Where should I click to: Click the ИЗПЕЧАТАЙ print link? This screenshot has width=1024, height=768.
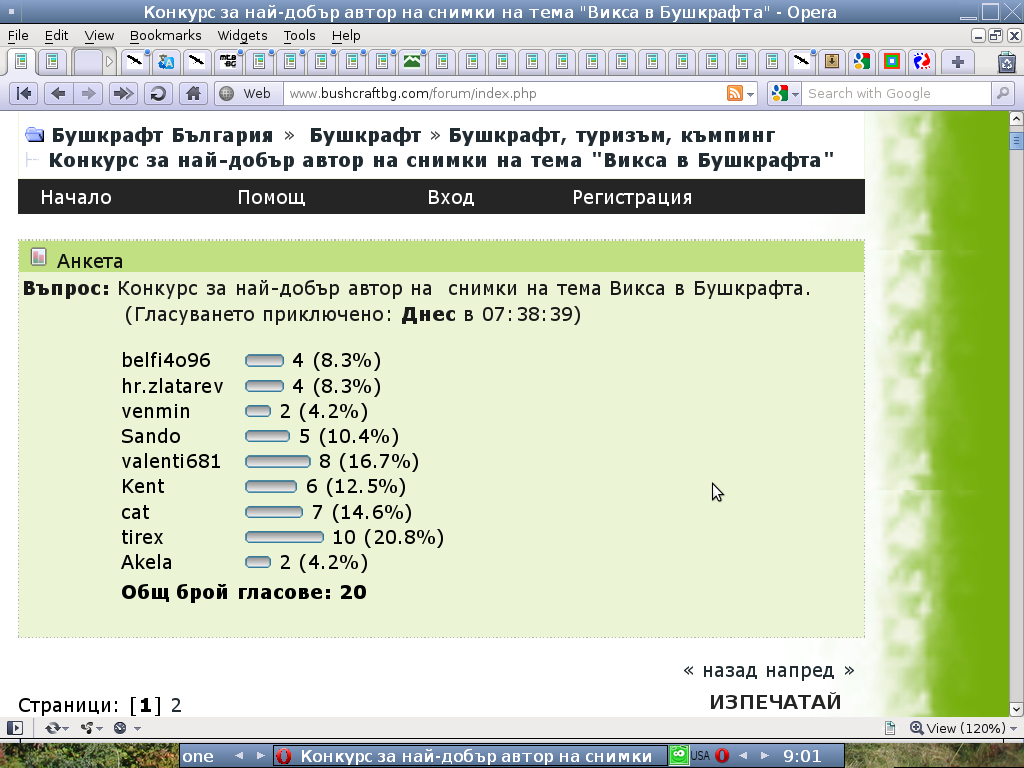click(x=775, y=702)
